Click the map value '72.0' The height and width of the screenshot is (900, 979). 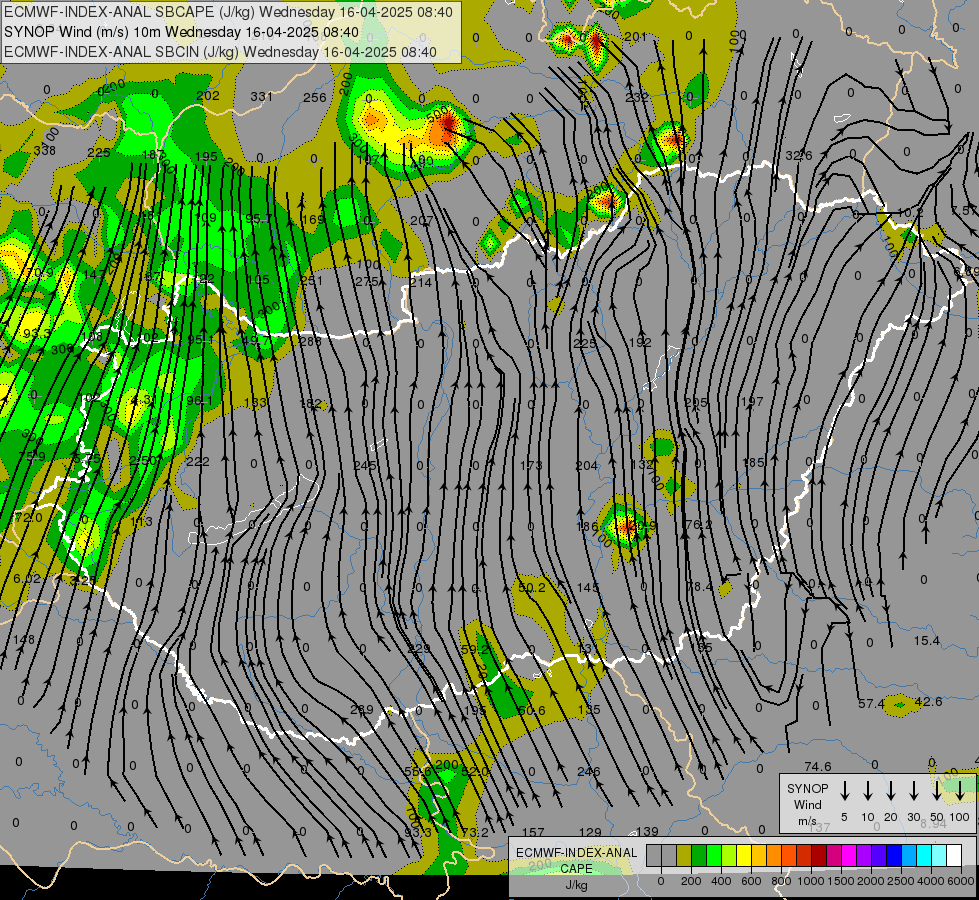click(29, 518)
